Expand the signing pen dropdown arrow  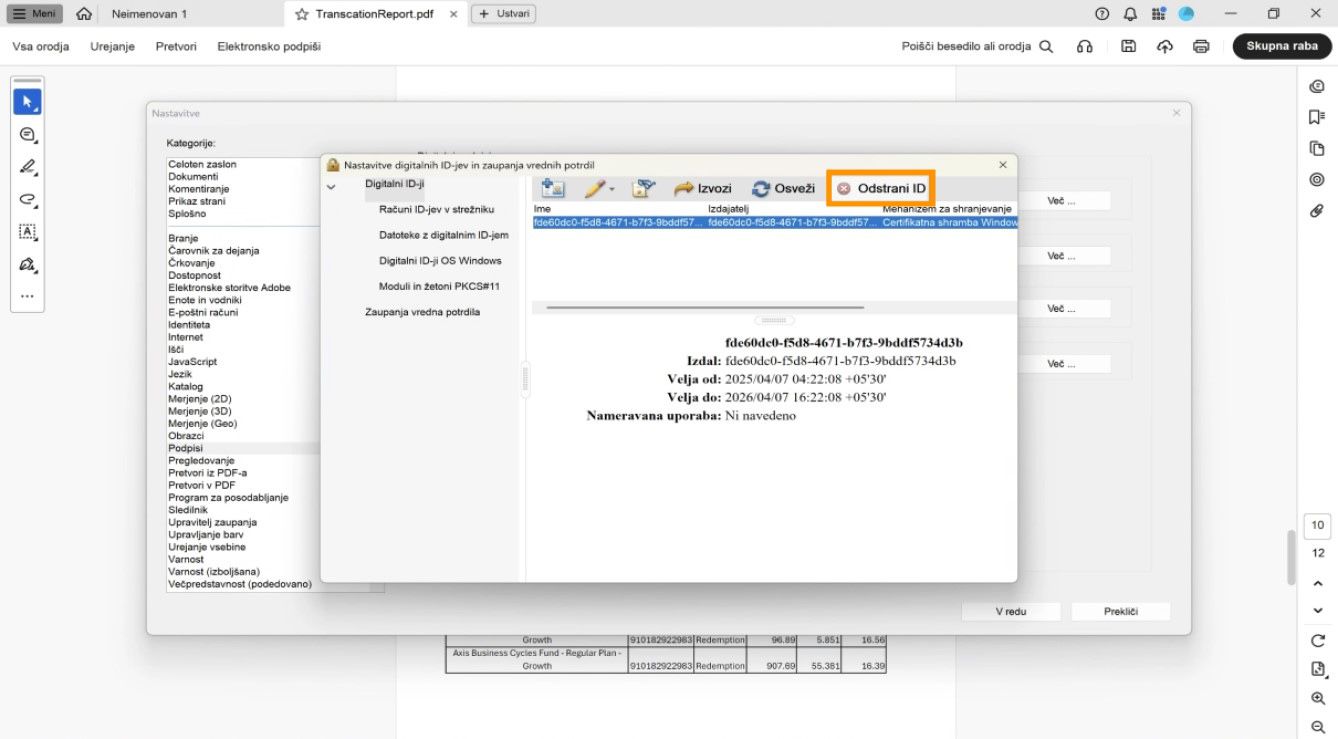point(611,189)
